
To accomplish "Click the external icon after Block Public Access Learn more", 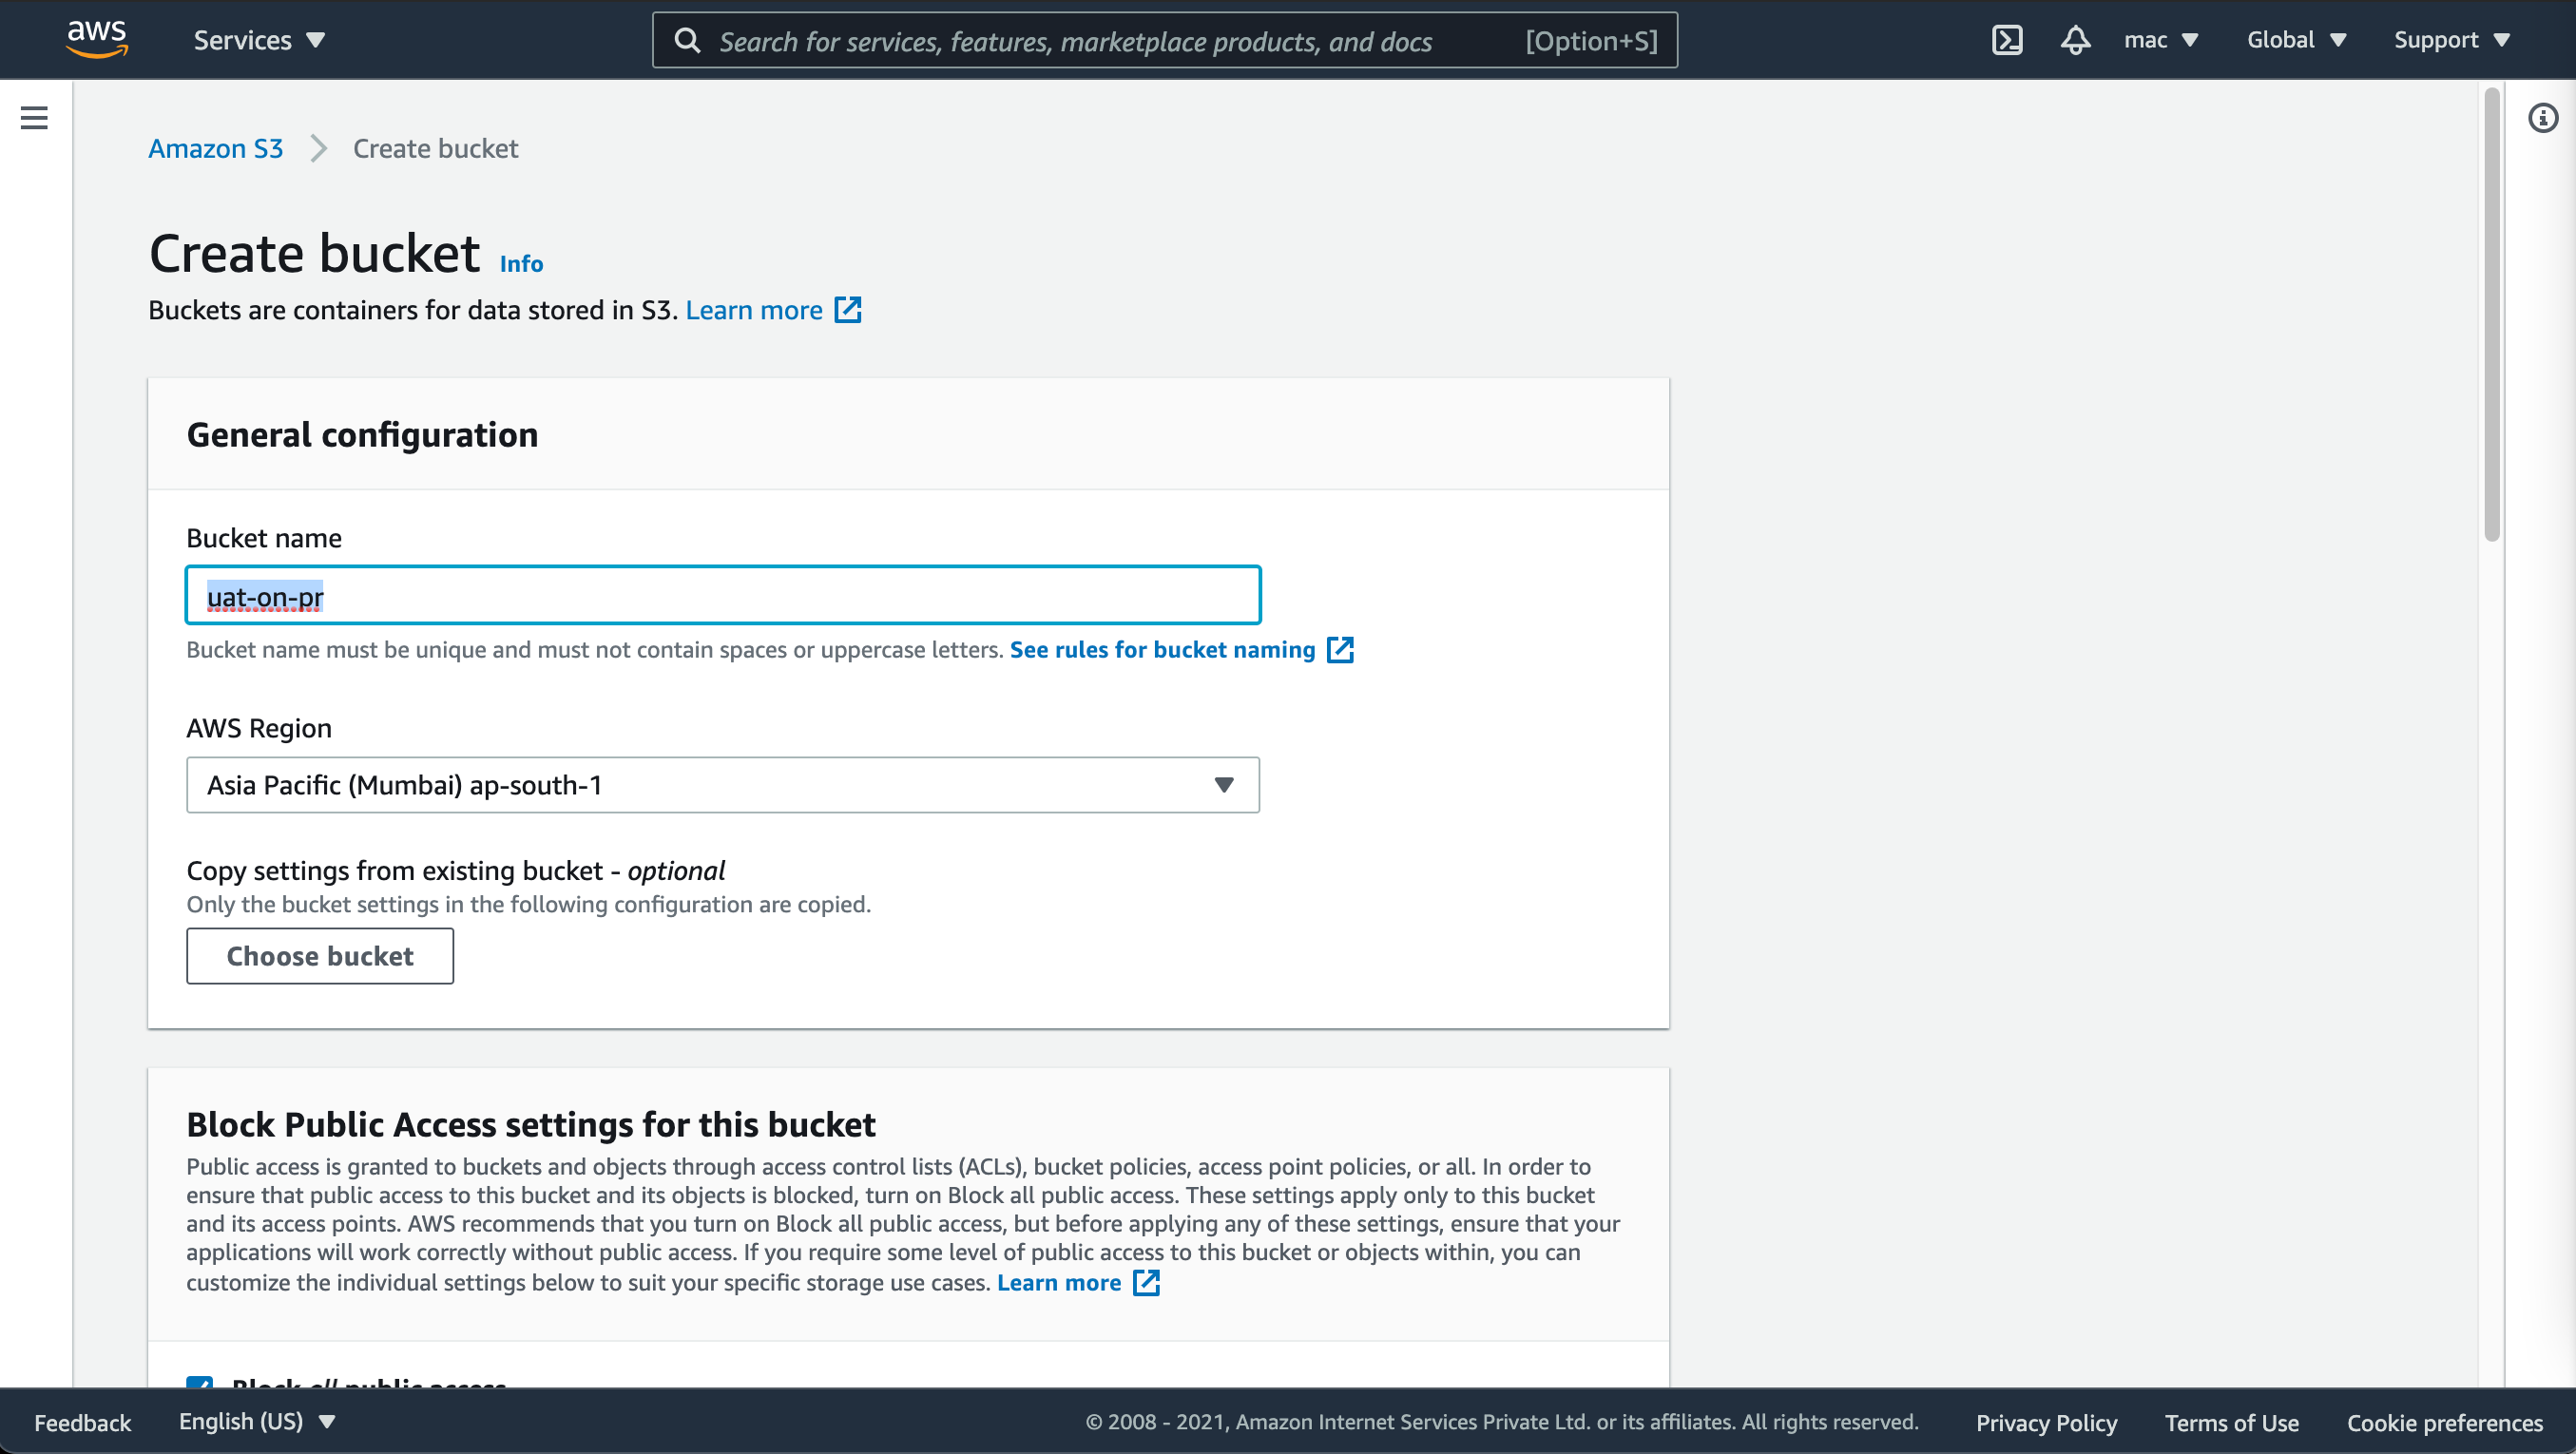I will pos(1146,1283).
